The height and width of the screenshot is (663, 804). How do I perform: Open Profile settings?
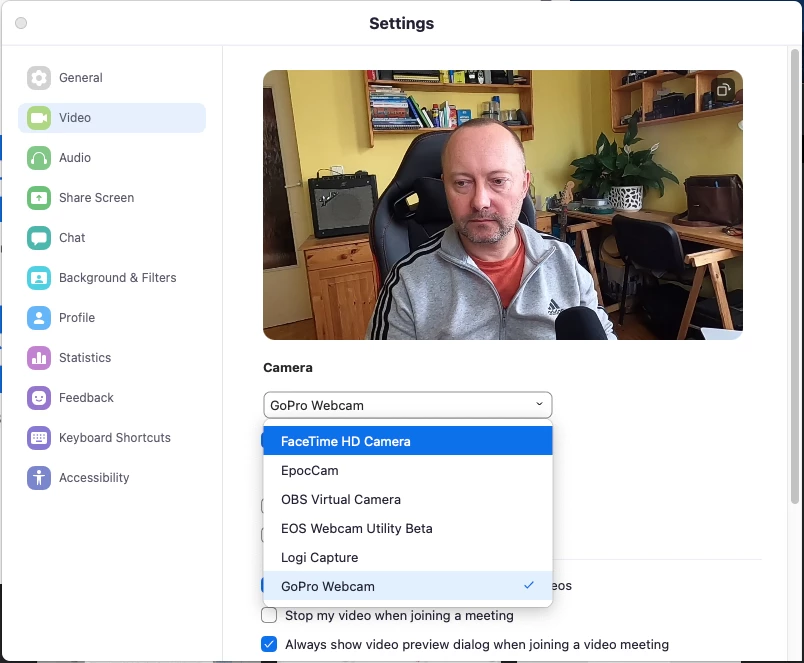[112, 318]
